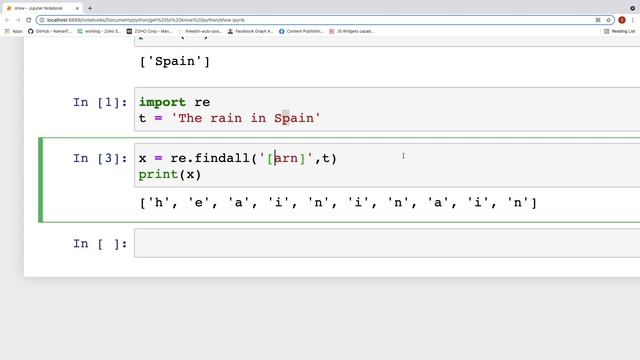Screen dimensions: 640x360
Task: Open the Reading List button
Action: (619, 31)
